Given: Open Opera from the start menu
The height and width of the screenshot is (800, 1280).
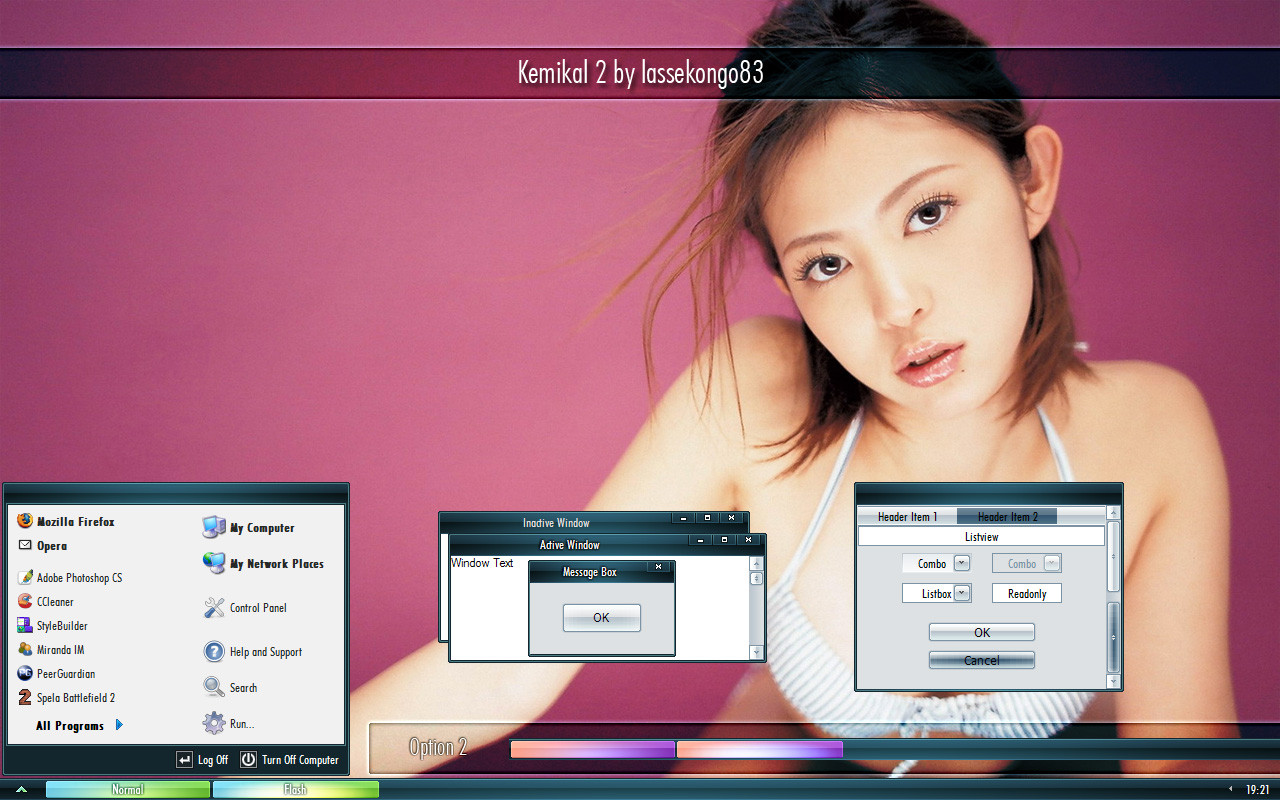Looking at the screenshot, I should (x=42, y=545).
